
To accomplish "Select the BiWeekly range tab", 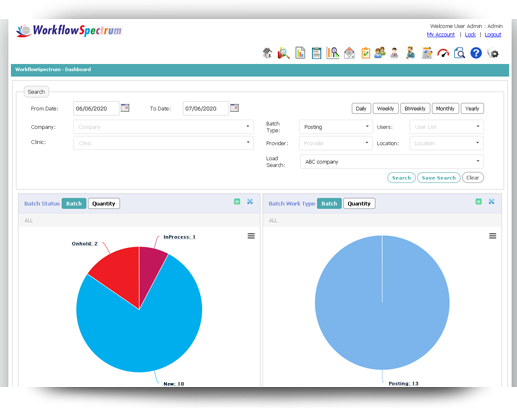I will point(415,109).
